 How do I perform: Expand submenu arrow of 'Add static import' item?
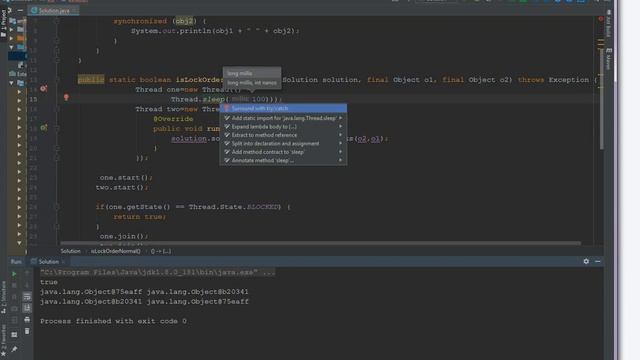pyautogui.click(x=340, y=118)
